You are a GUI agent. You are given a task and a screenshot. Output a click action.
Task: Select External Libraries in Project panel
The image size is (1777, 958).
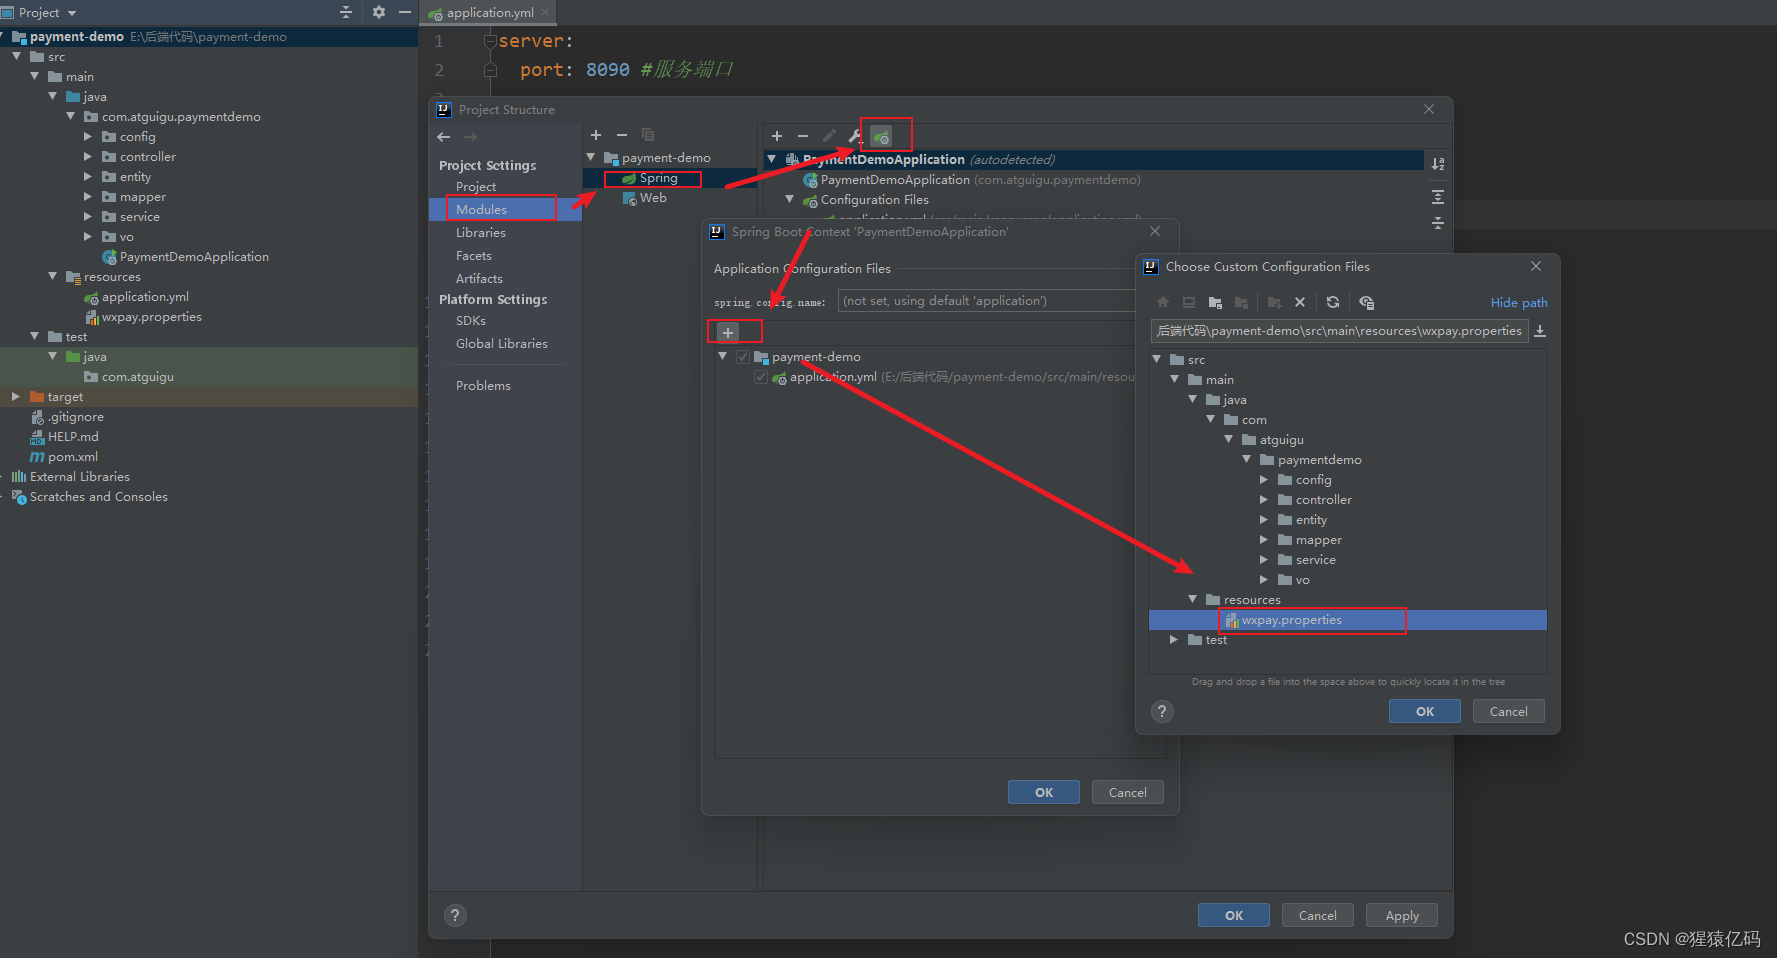[80, 476]
